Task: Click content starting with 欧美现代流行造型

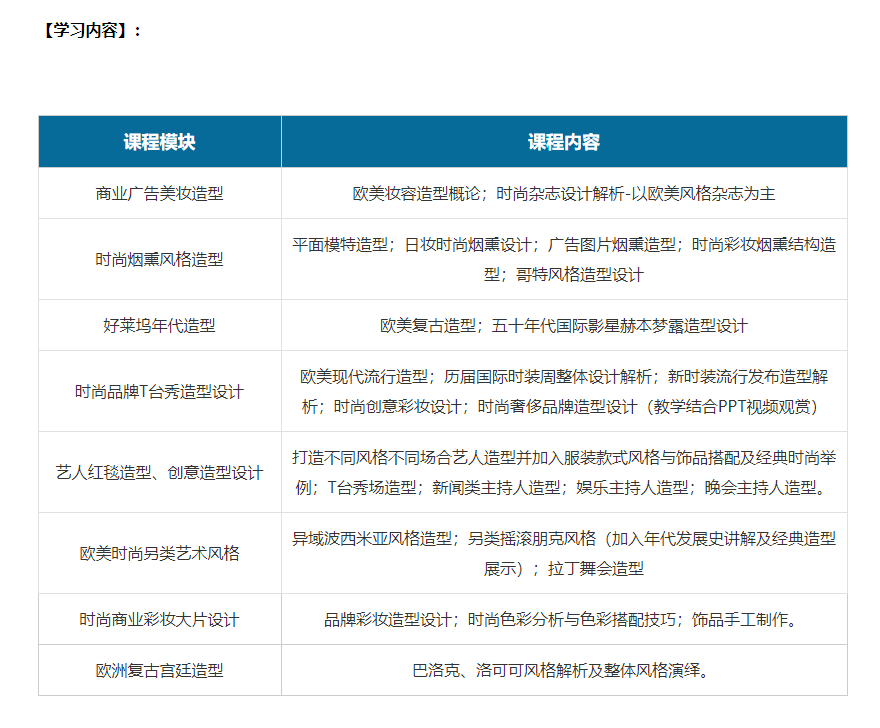Action: (x=564, y=377)
